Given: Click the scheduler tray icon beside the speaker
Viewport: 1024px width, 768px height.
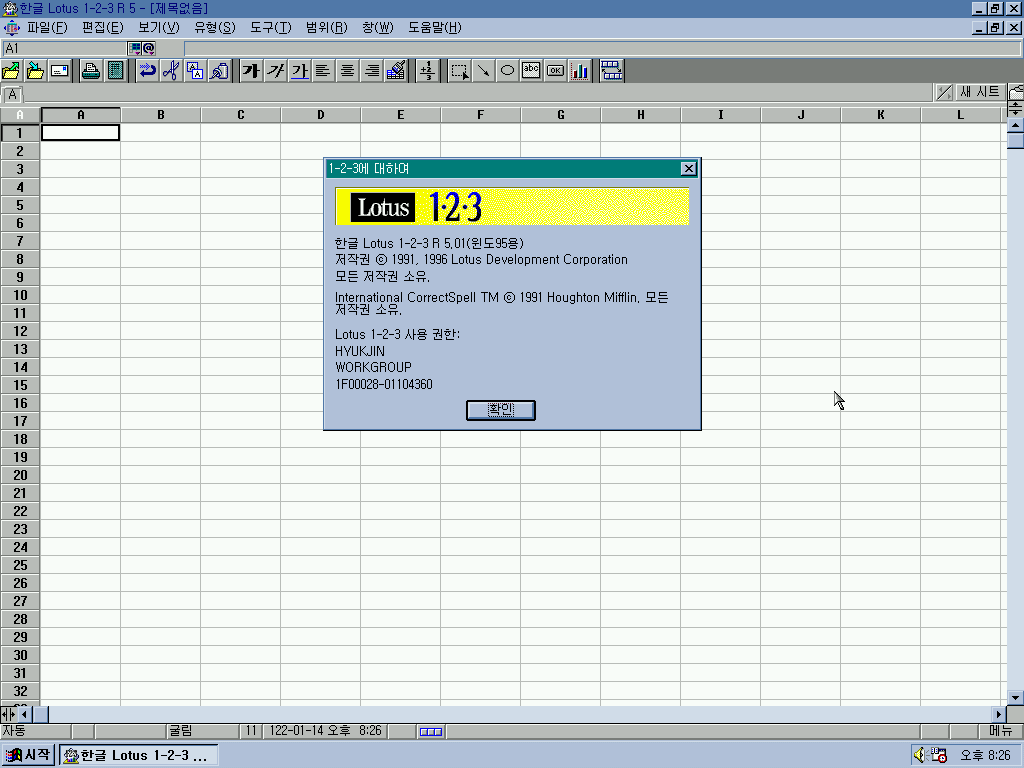Looking at the screenshot, I should pos(939,755).
